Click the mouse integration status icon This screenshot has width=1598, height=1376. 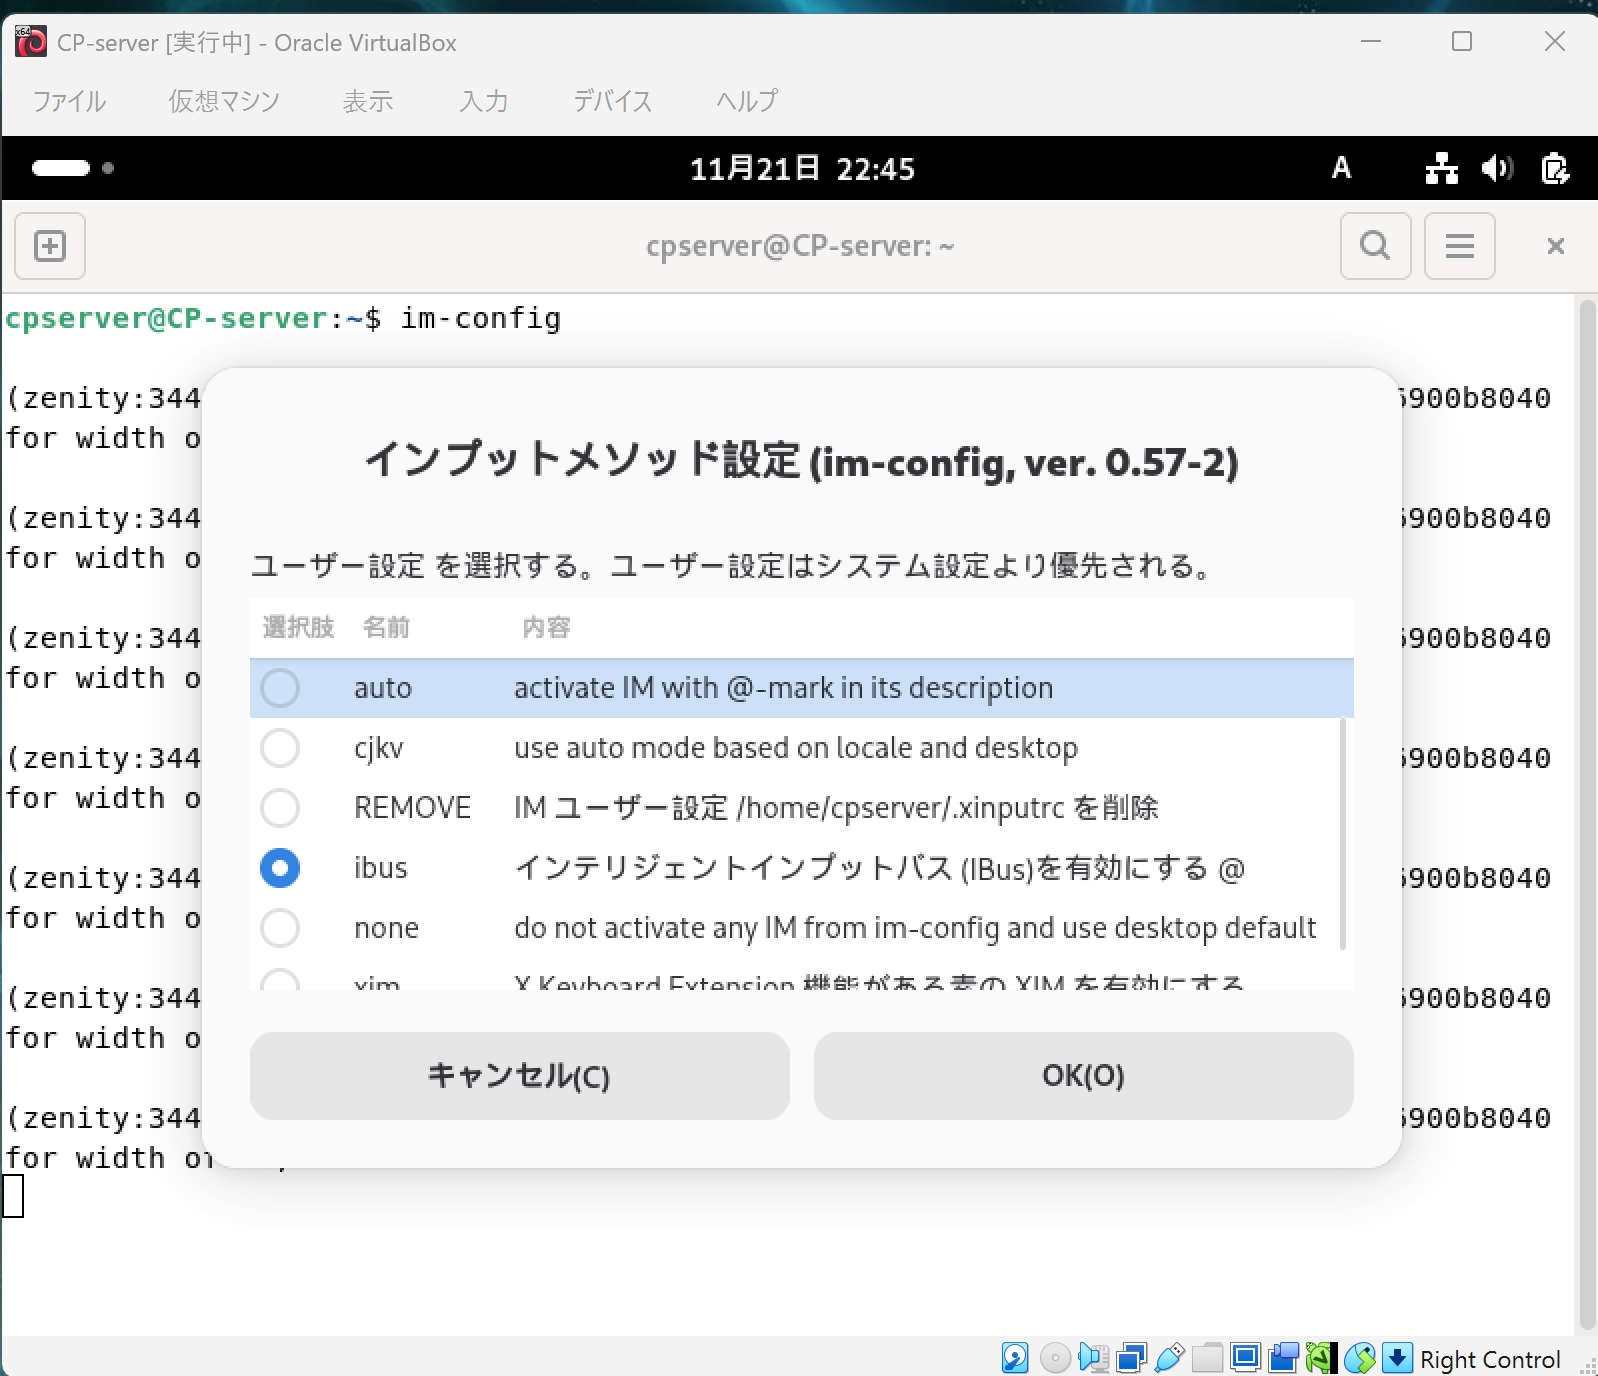(x=1359, y=1358)
